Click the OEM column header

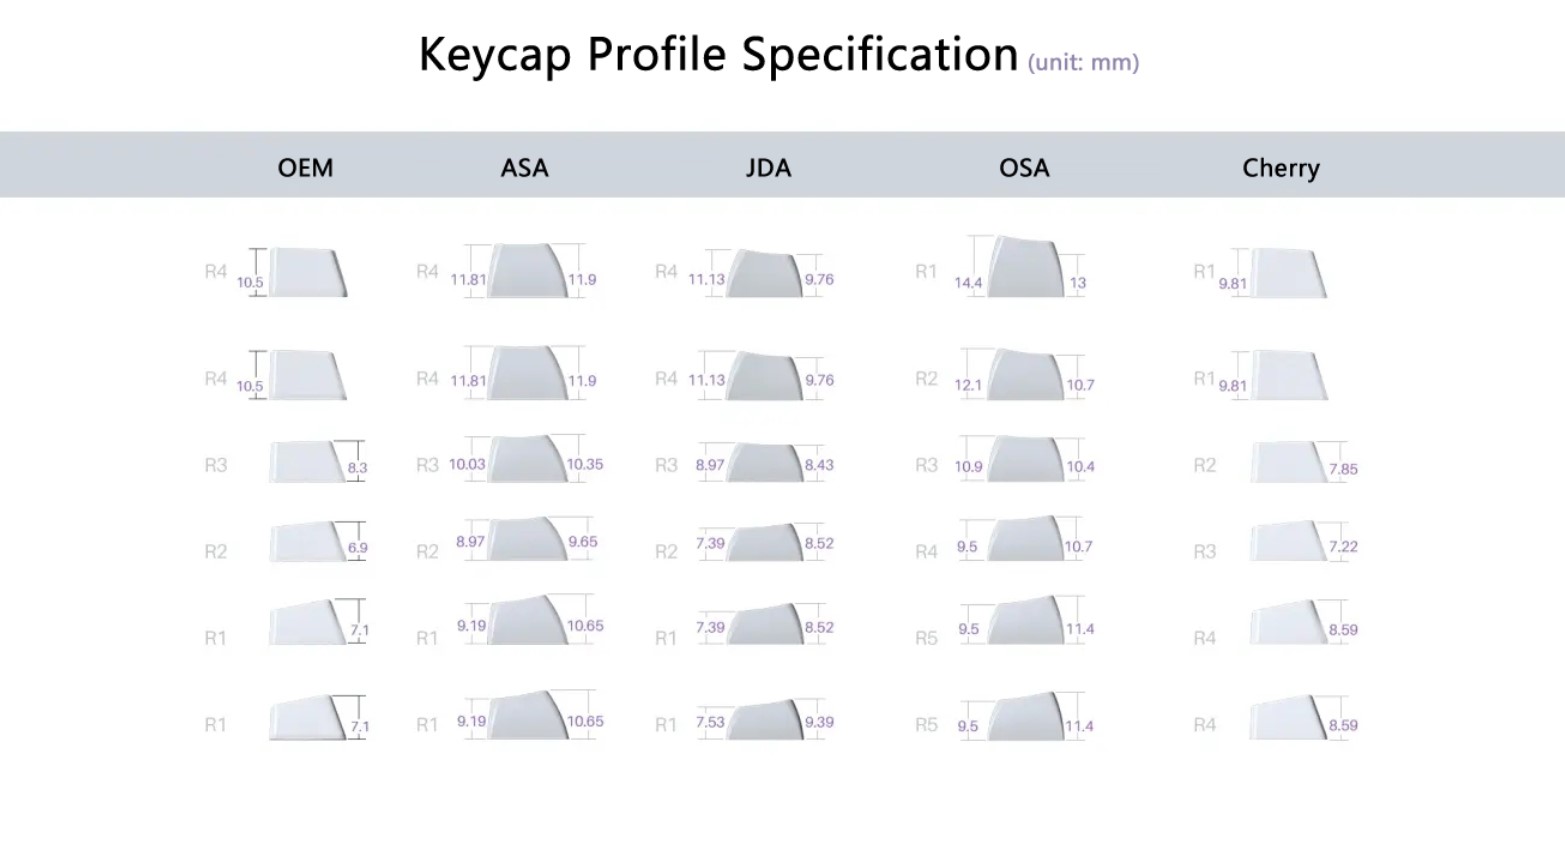pyautogui.click(x=305, y=167)
